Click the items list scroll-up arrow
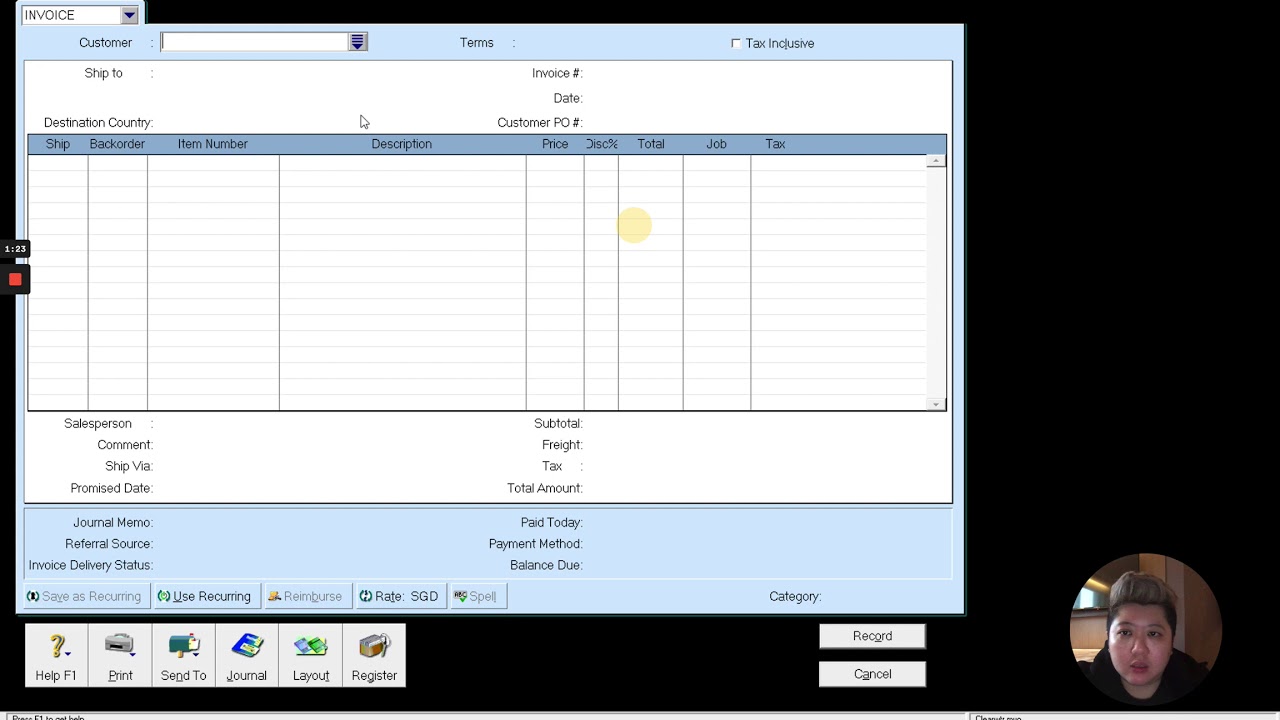 tap(936, 161)
